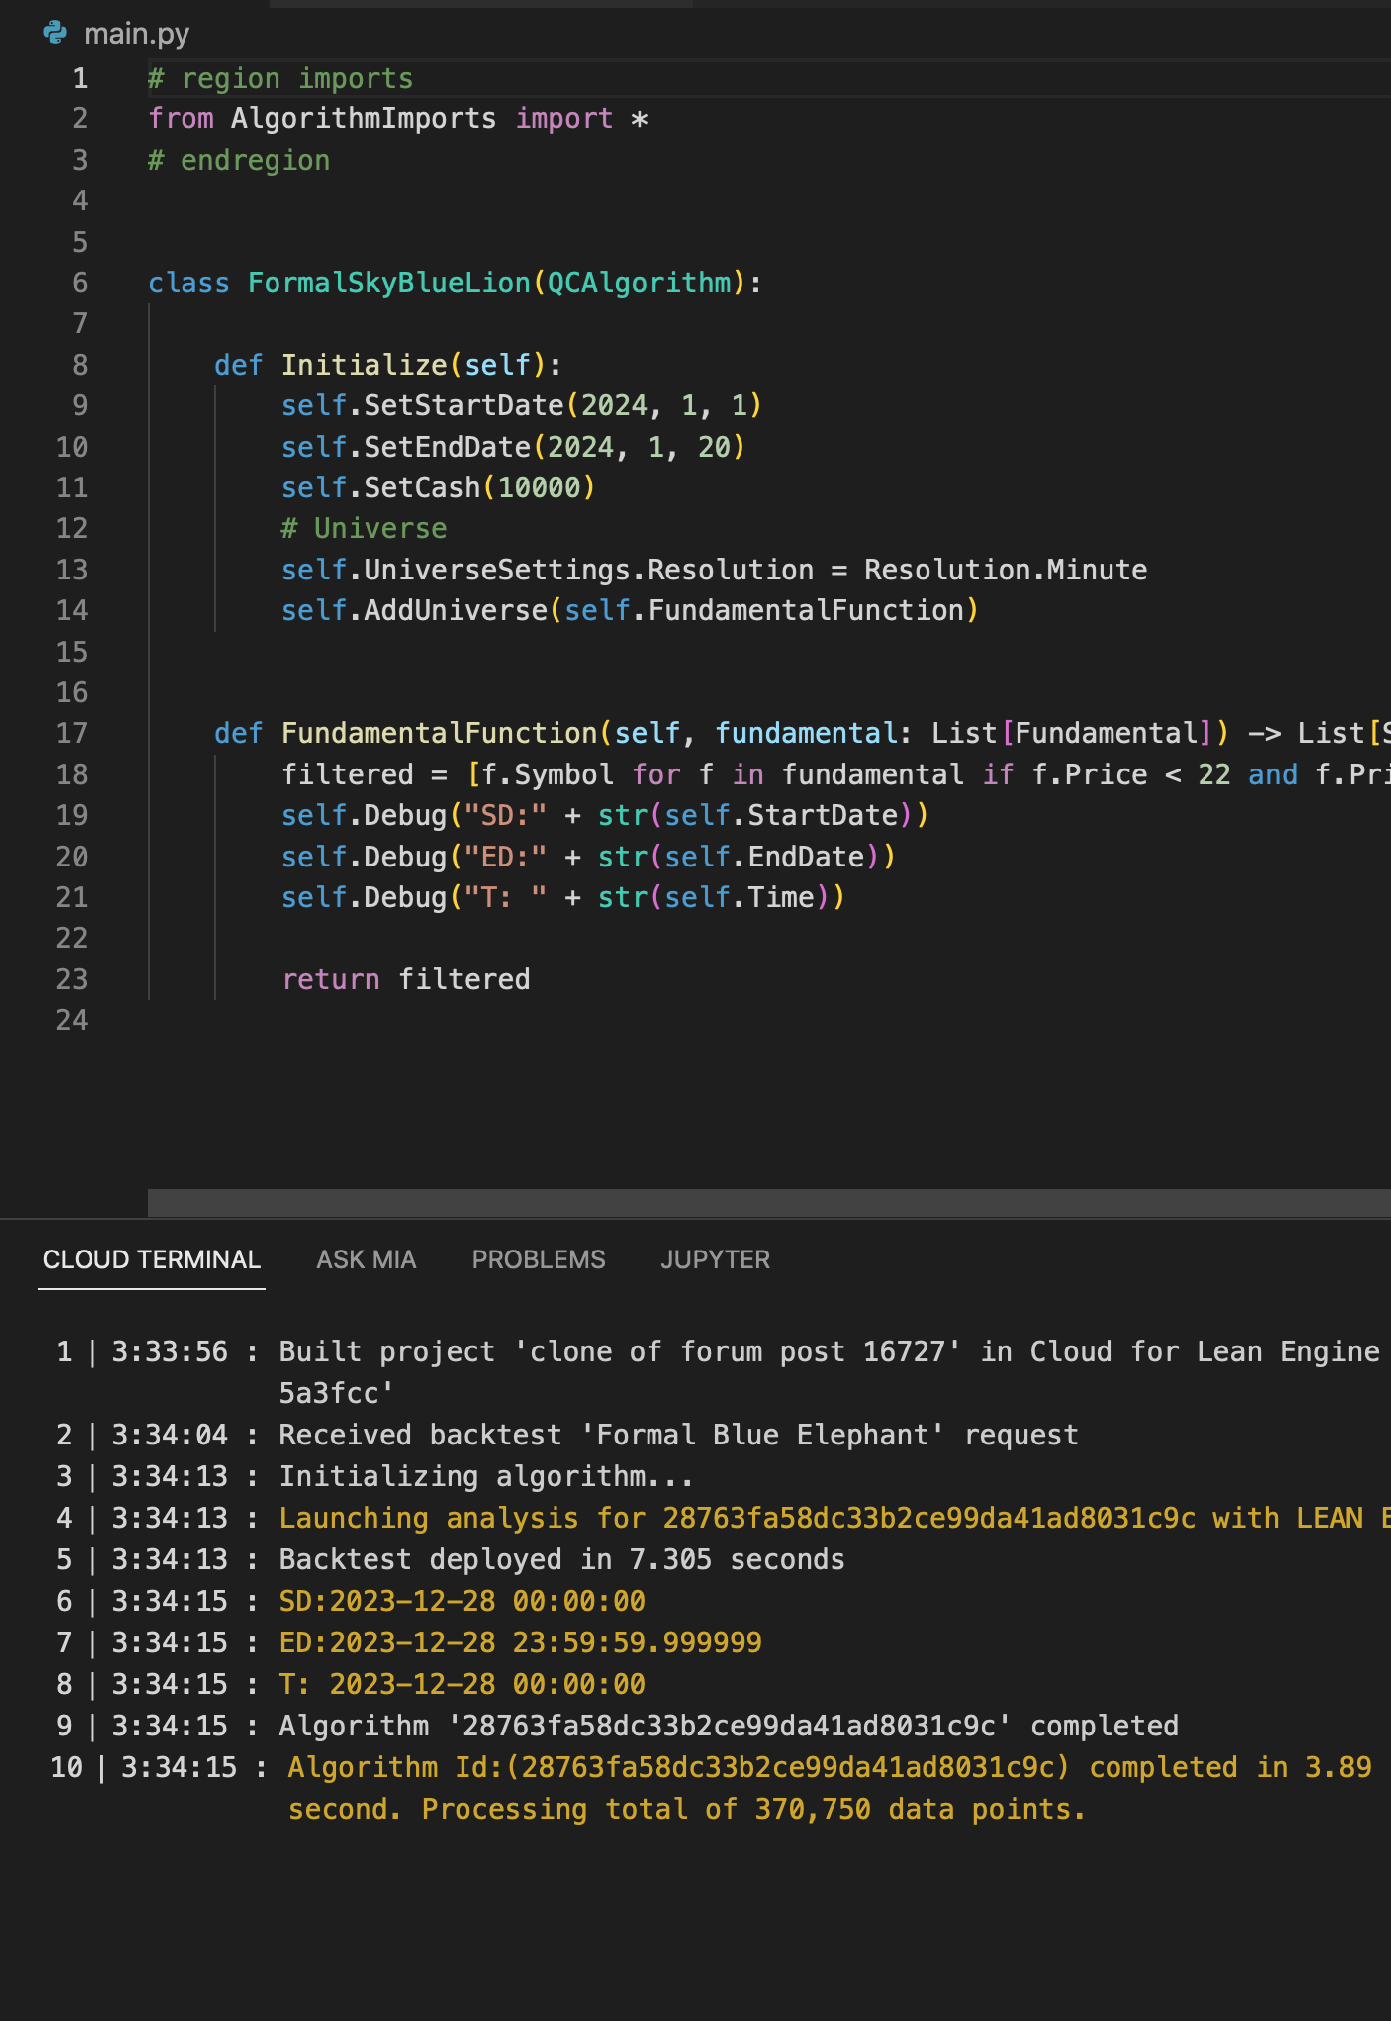The width and height of the screenshot is (1391, 2021).
Task: Select the CLOUD TERMINAL tab
Action: coord(152,1259)
